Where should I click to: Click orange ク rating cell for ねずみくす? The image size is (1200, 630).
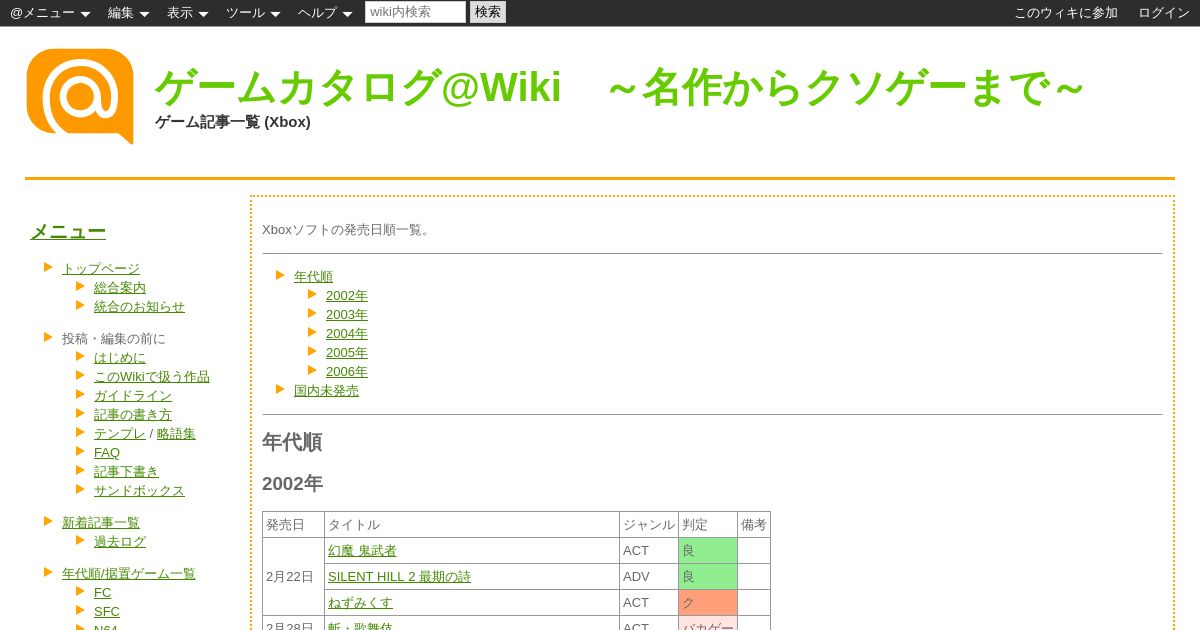(x=708, y=602)
